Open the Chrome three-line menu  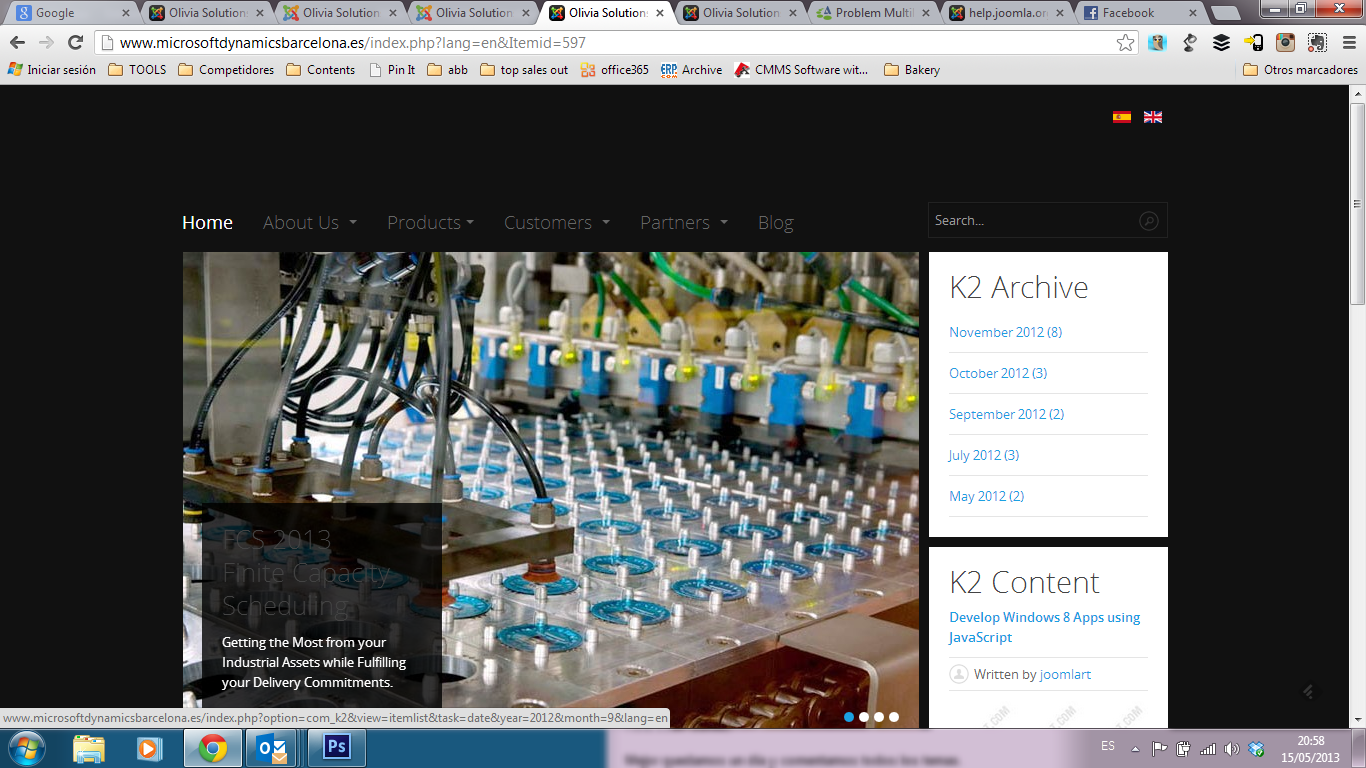(x=1347, y=43)
